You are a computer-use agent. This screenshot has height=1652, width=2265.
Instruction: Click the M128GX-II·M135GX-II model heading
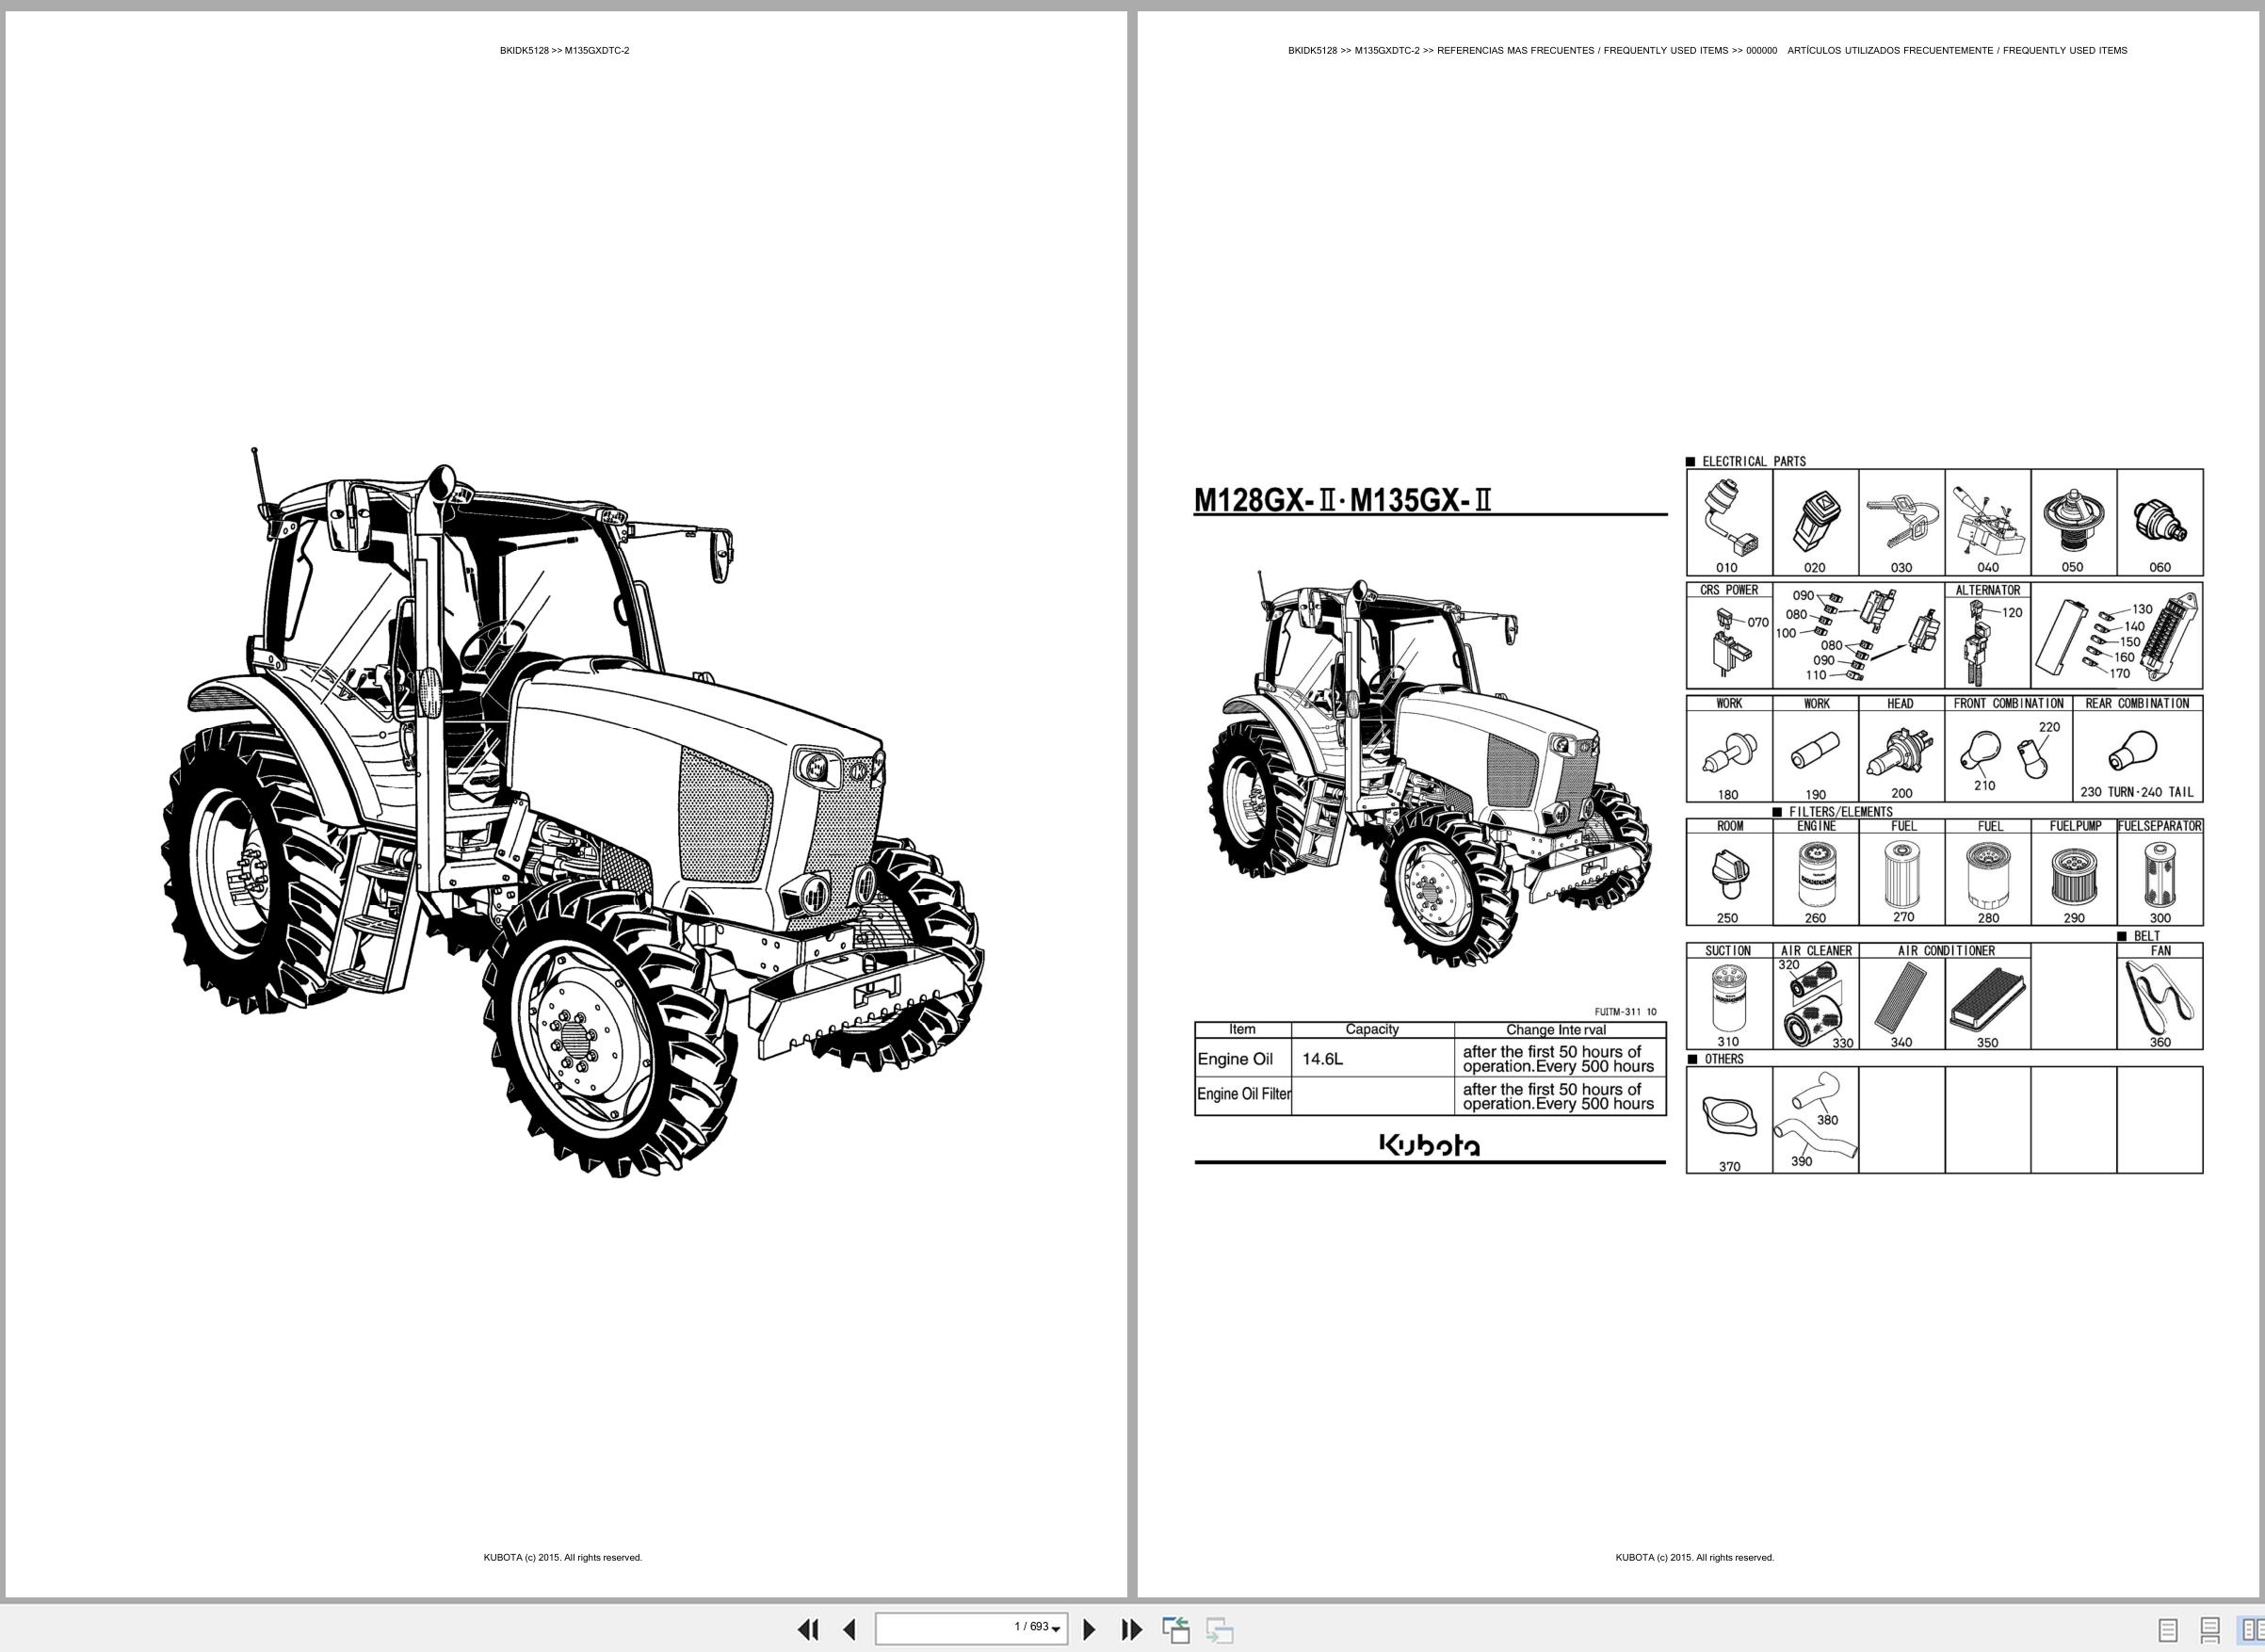tap(1342, 499)
